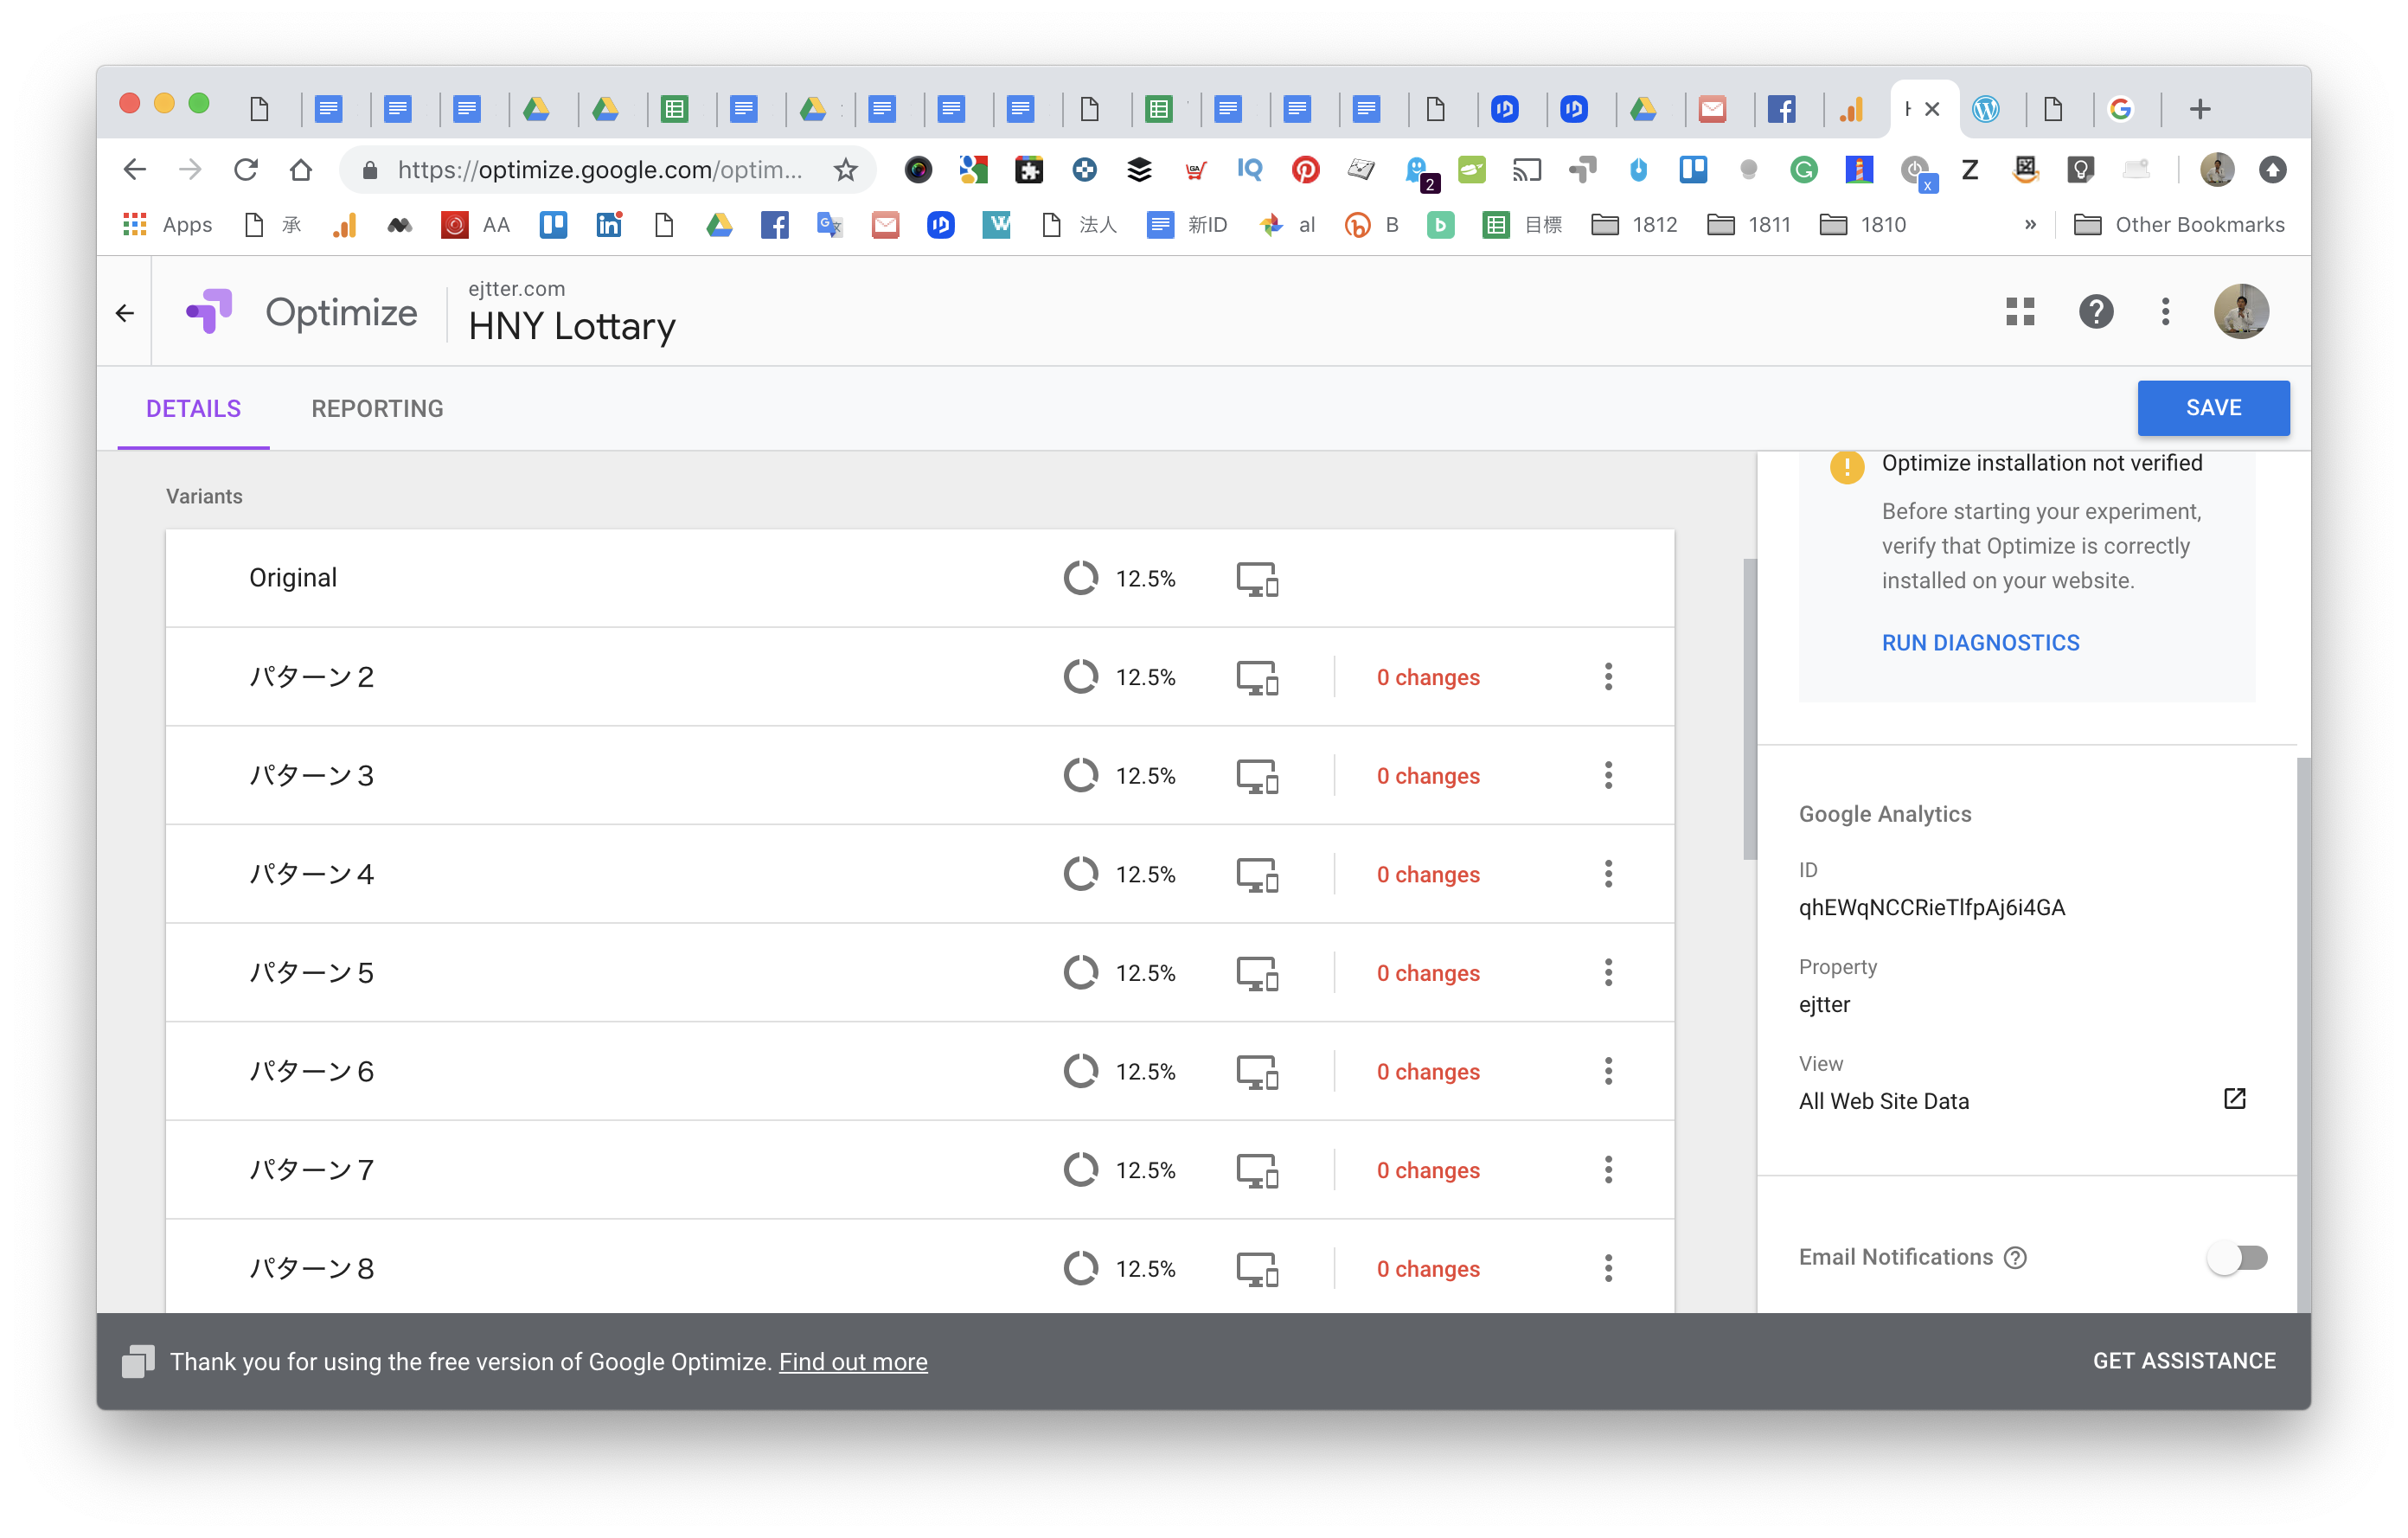The height and width of the screenshot is (1538, 2408).
Task: Switch to the REPORTING tab
Action: [x=377, y=408]
